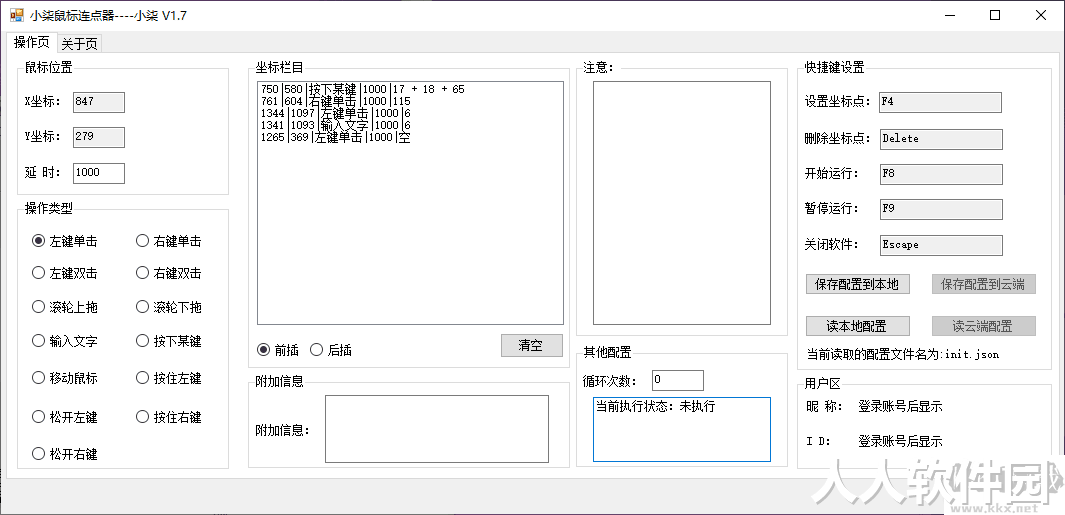
Task: Choose the 松开左键 radio button
Action: click(x=65, y=417)
